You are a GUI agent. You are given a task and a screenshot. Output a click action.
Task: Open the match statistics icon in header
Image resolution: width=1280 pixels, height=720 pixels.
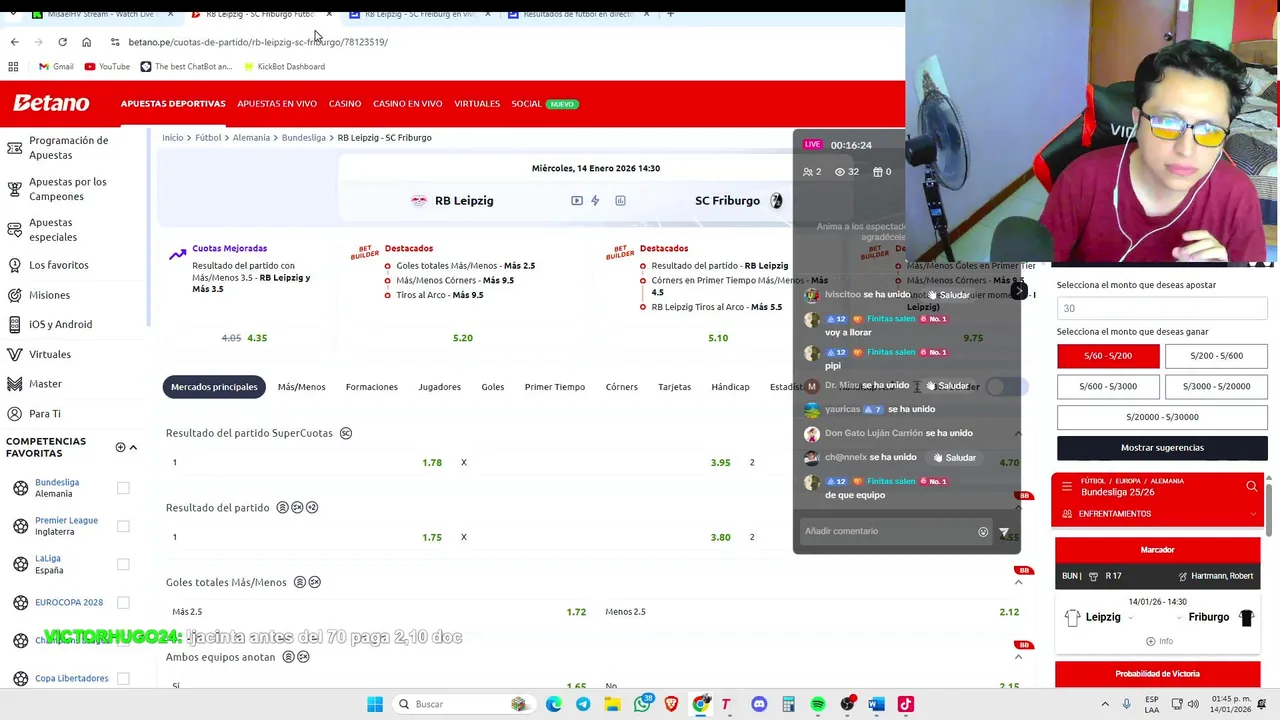620,201
